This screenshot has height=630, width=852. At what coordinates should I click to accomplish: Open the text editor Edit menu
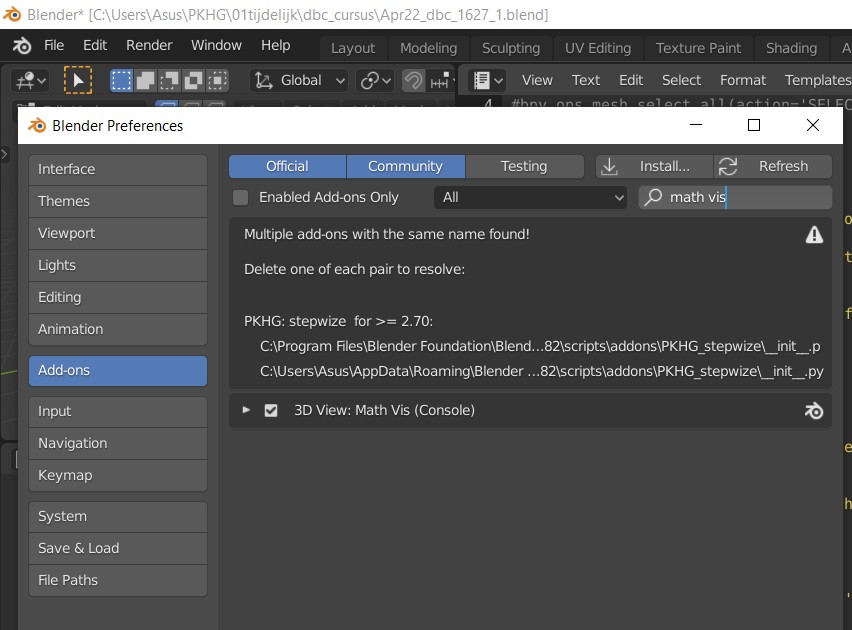(631, 80)
